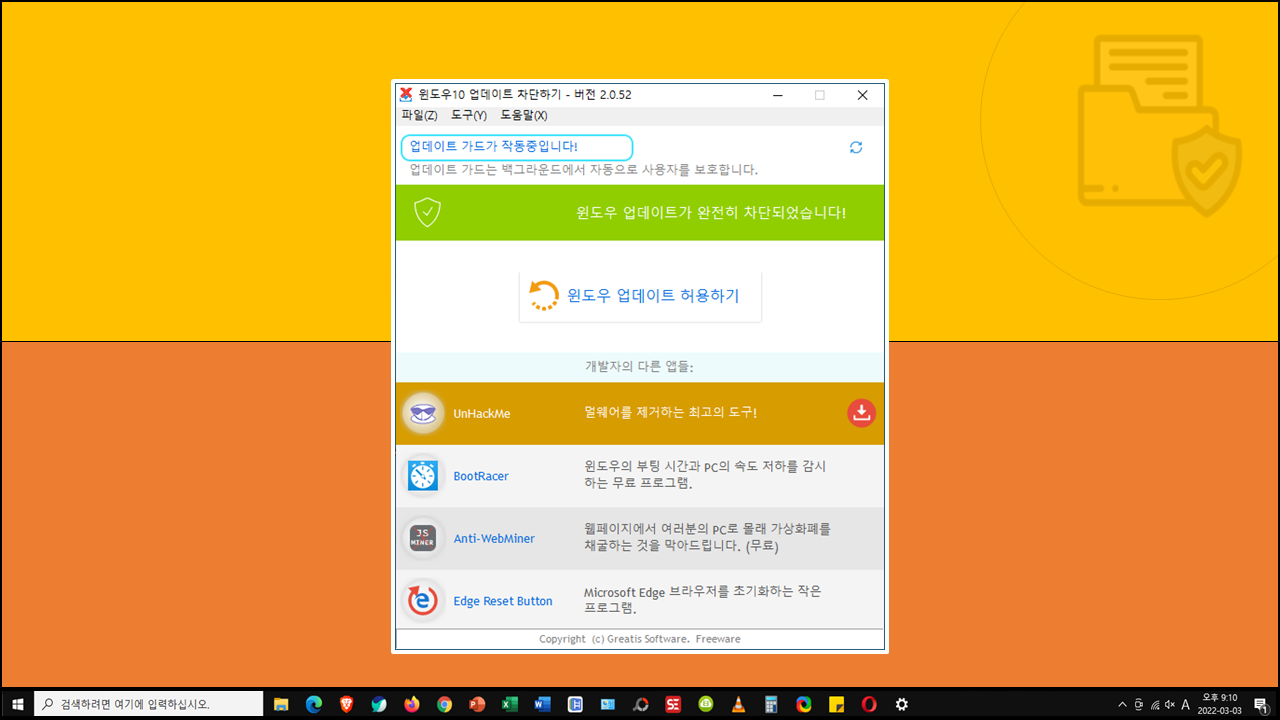
Task: Open the Edge Reset Button link
Action: (503, 601)
